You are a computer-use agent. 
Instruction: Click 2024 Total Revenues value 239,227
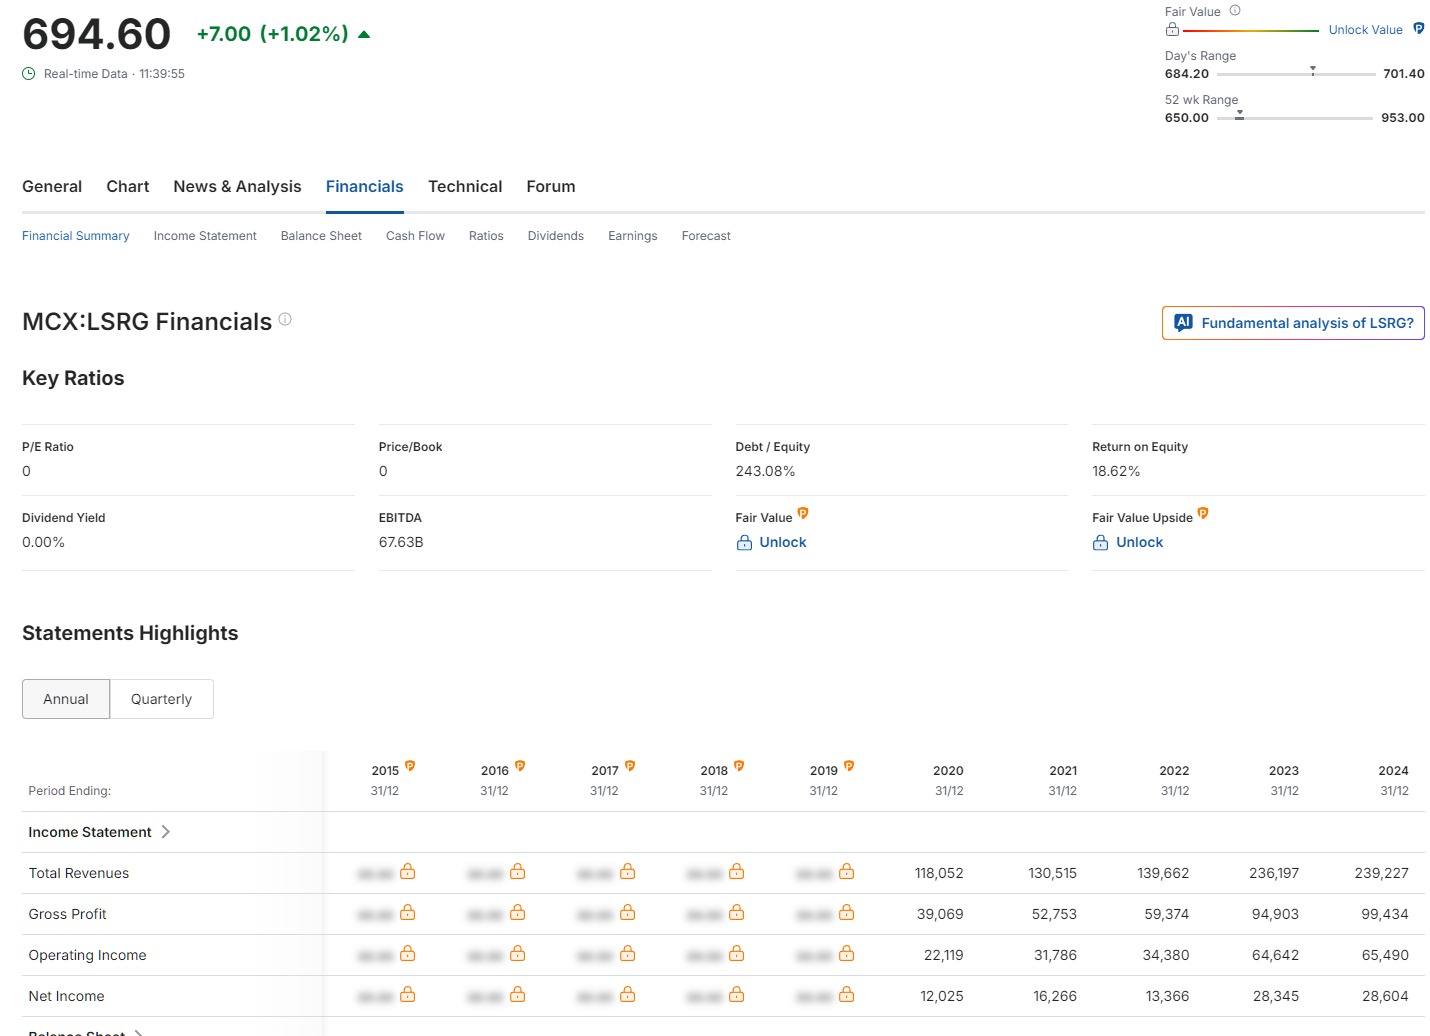[x=1382, y=873]
